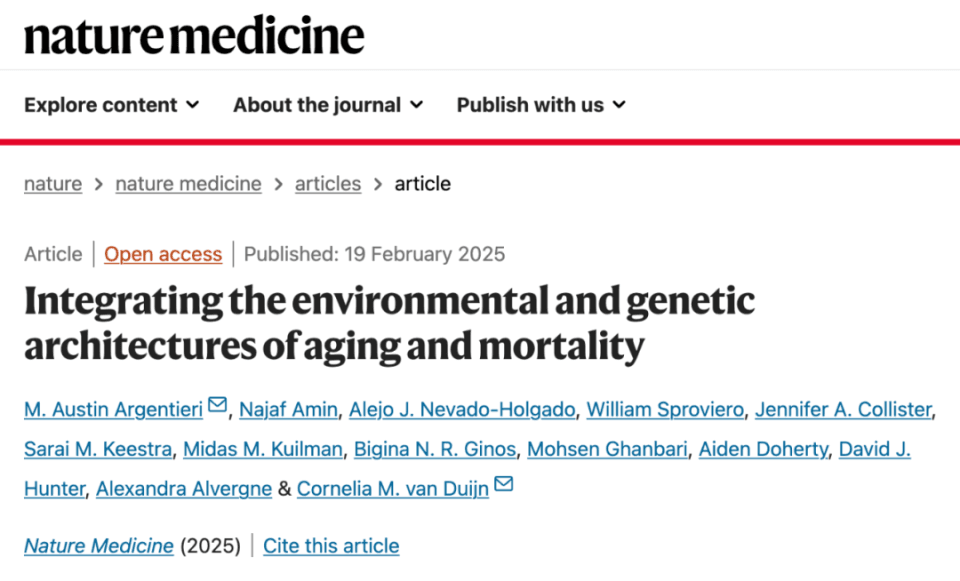Expand the Explore content menu
This screenshot has width=960, height=581.
(111, 105)
